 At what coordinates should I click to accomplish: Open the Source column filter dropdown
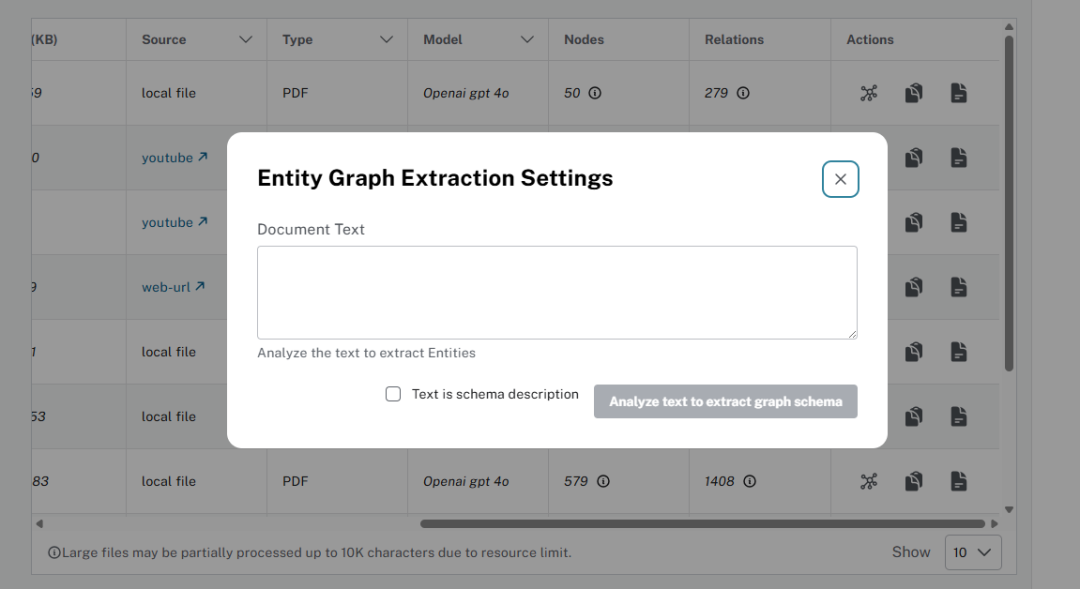(246, 40)
